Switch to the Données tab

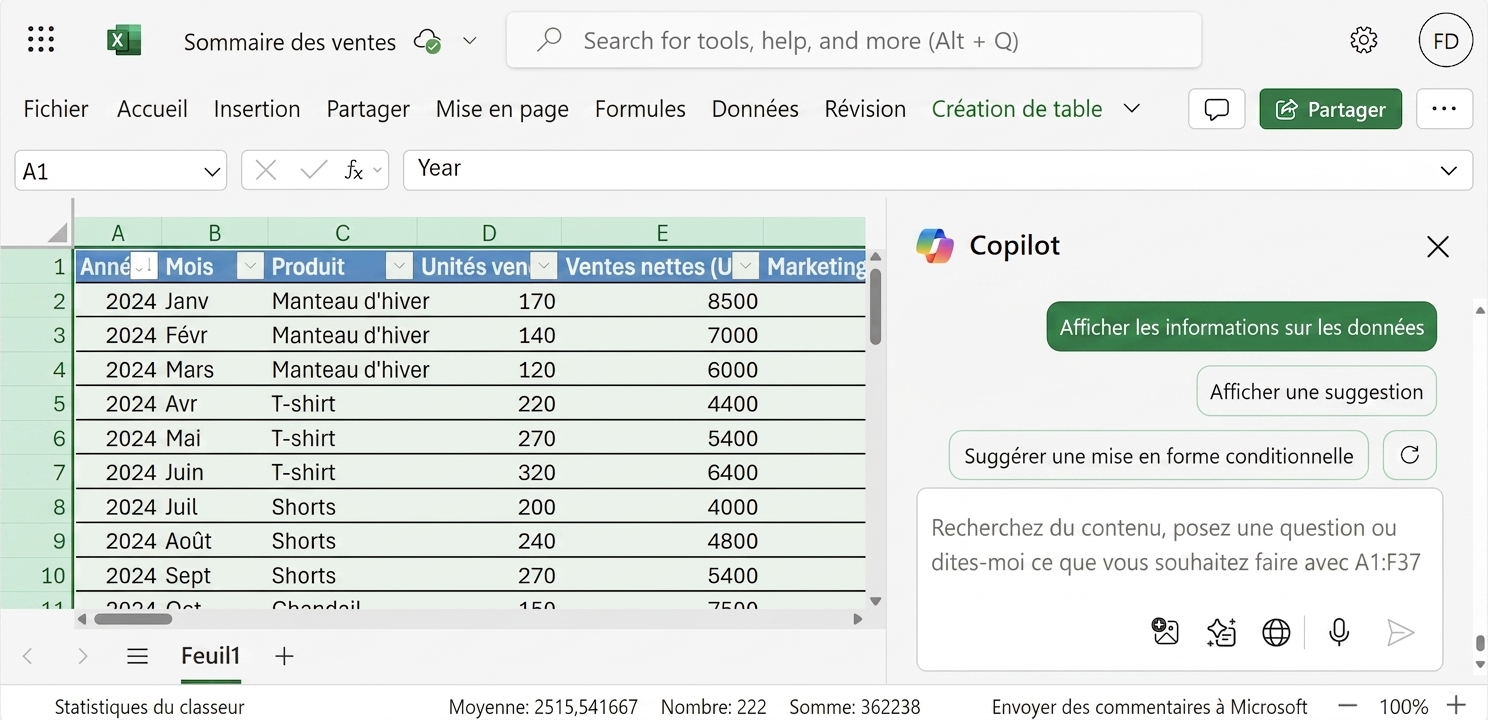[755, 109]
